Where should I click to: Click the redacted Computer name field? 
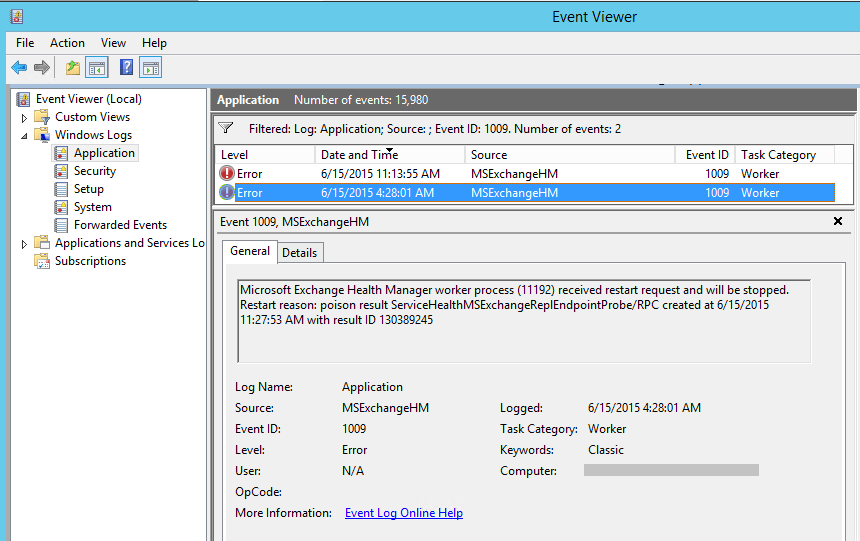[671, 470]
